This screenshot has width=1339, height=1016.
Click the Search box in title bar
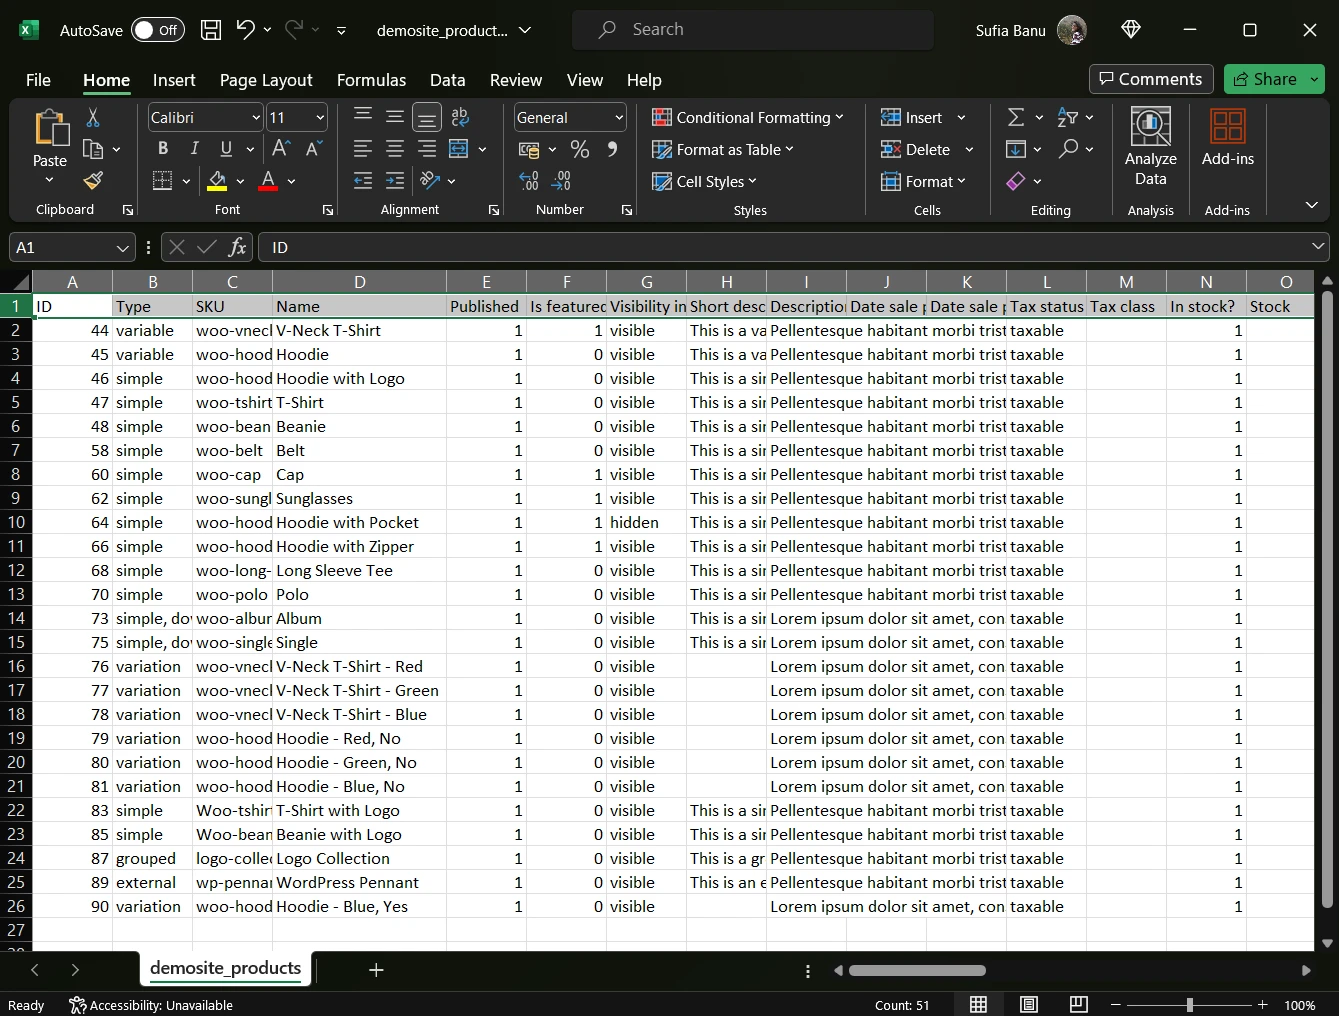click(x=753, y=30)
